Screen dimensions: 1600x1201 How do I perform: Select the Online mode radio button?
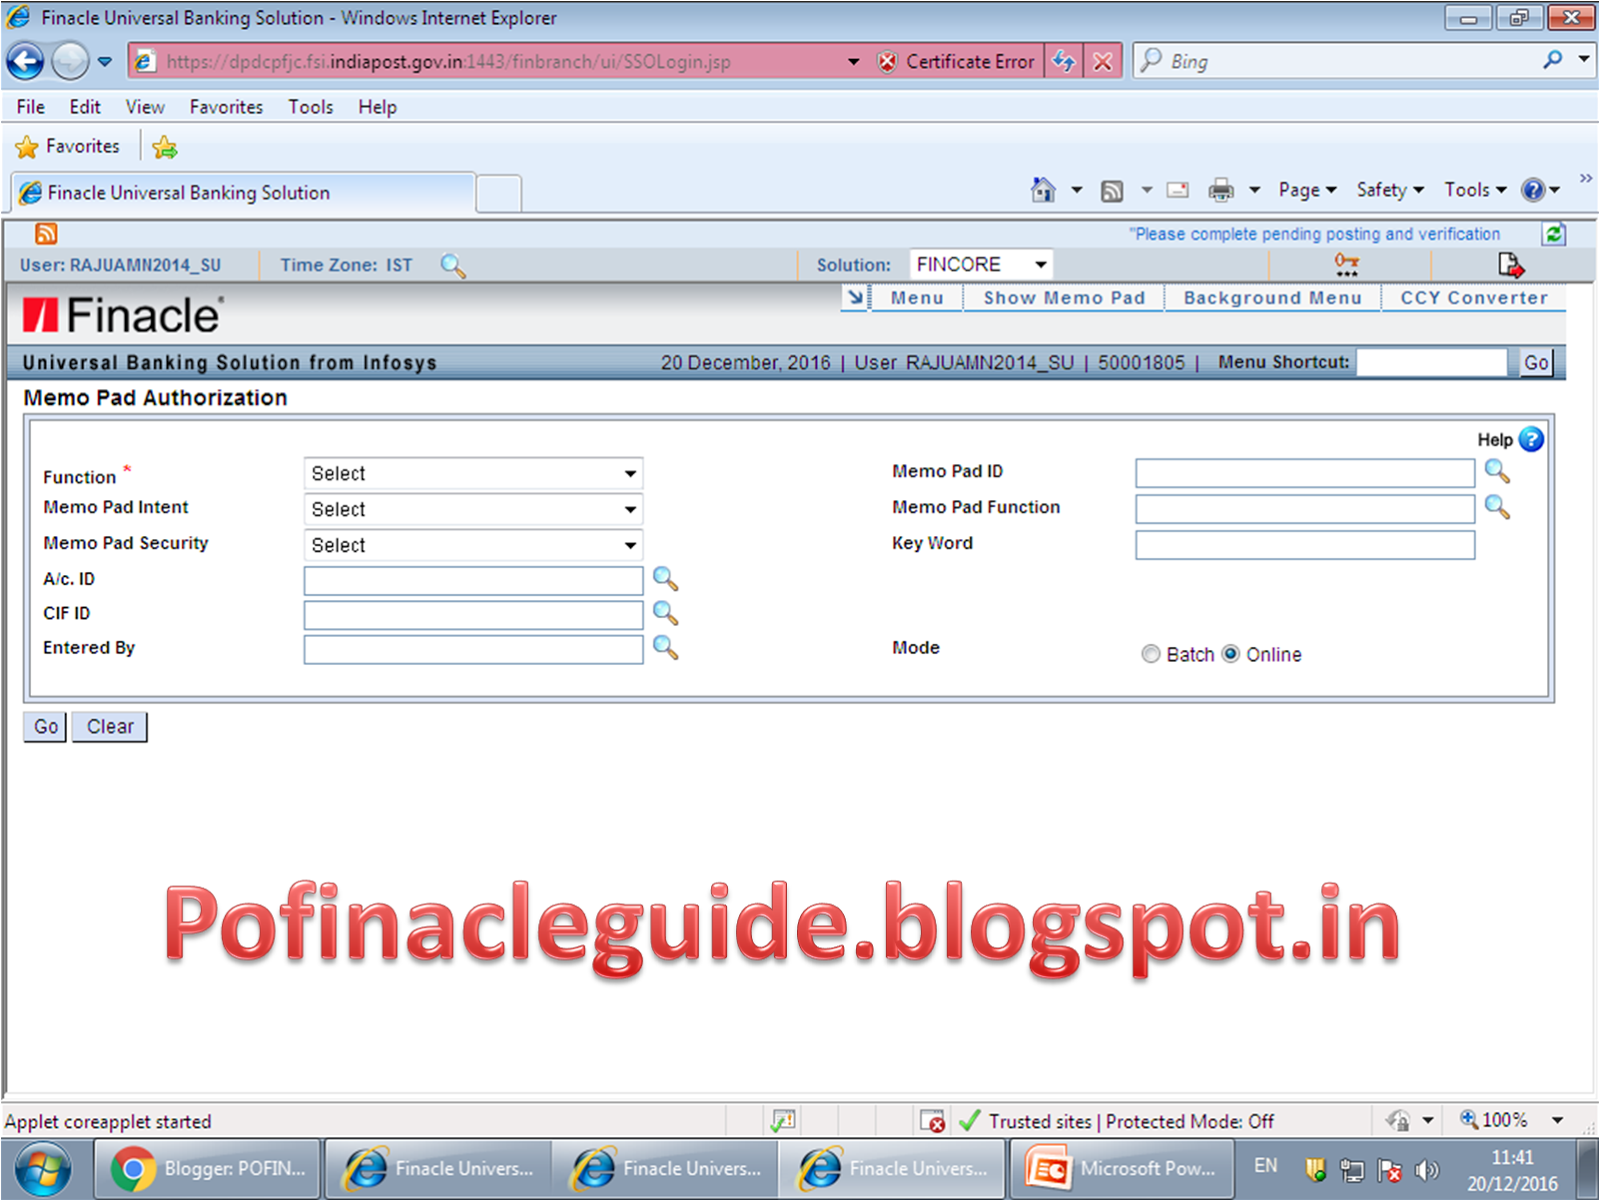point(1231,654)
